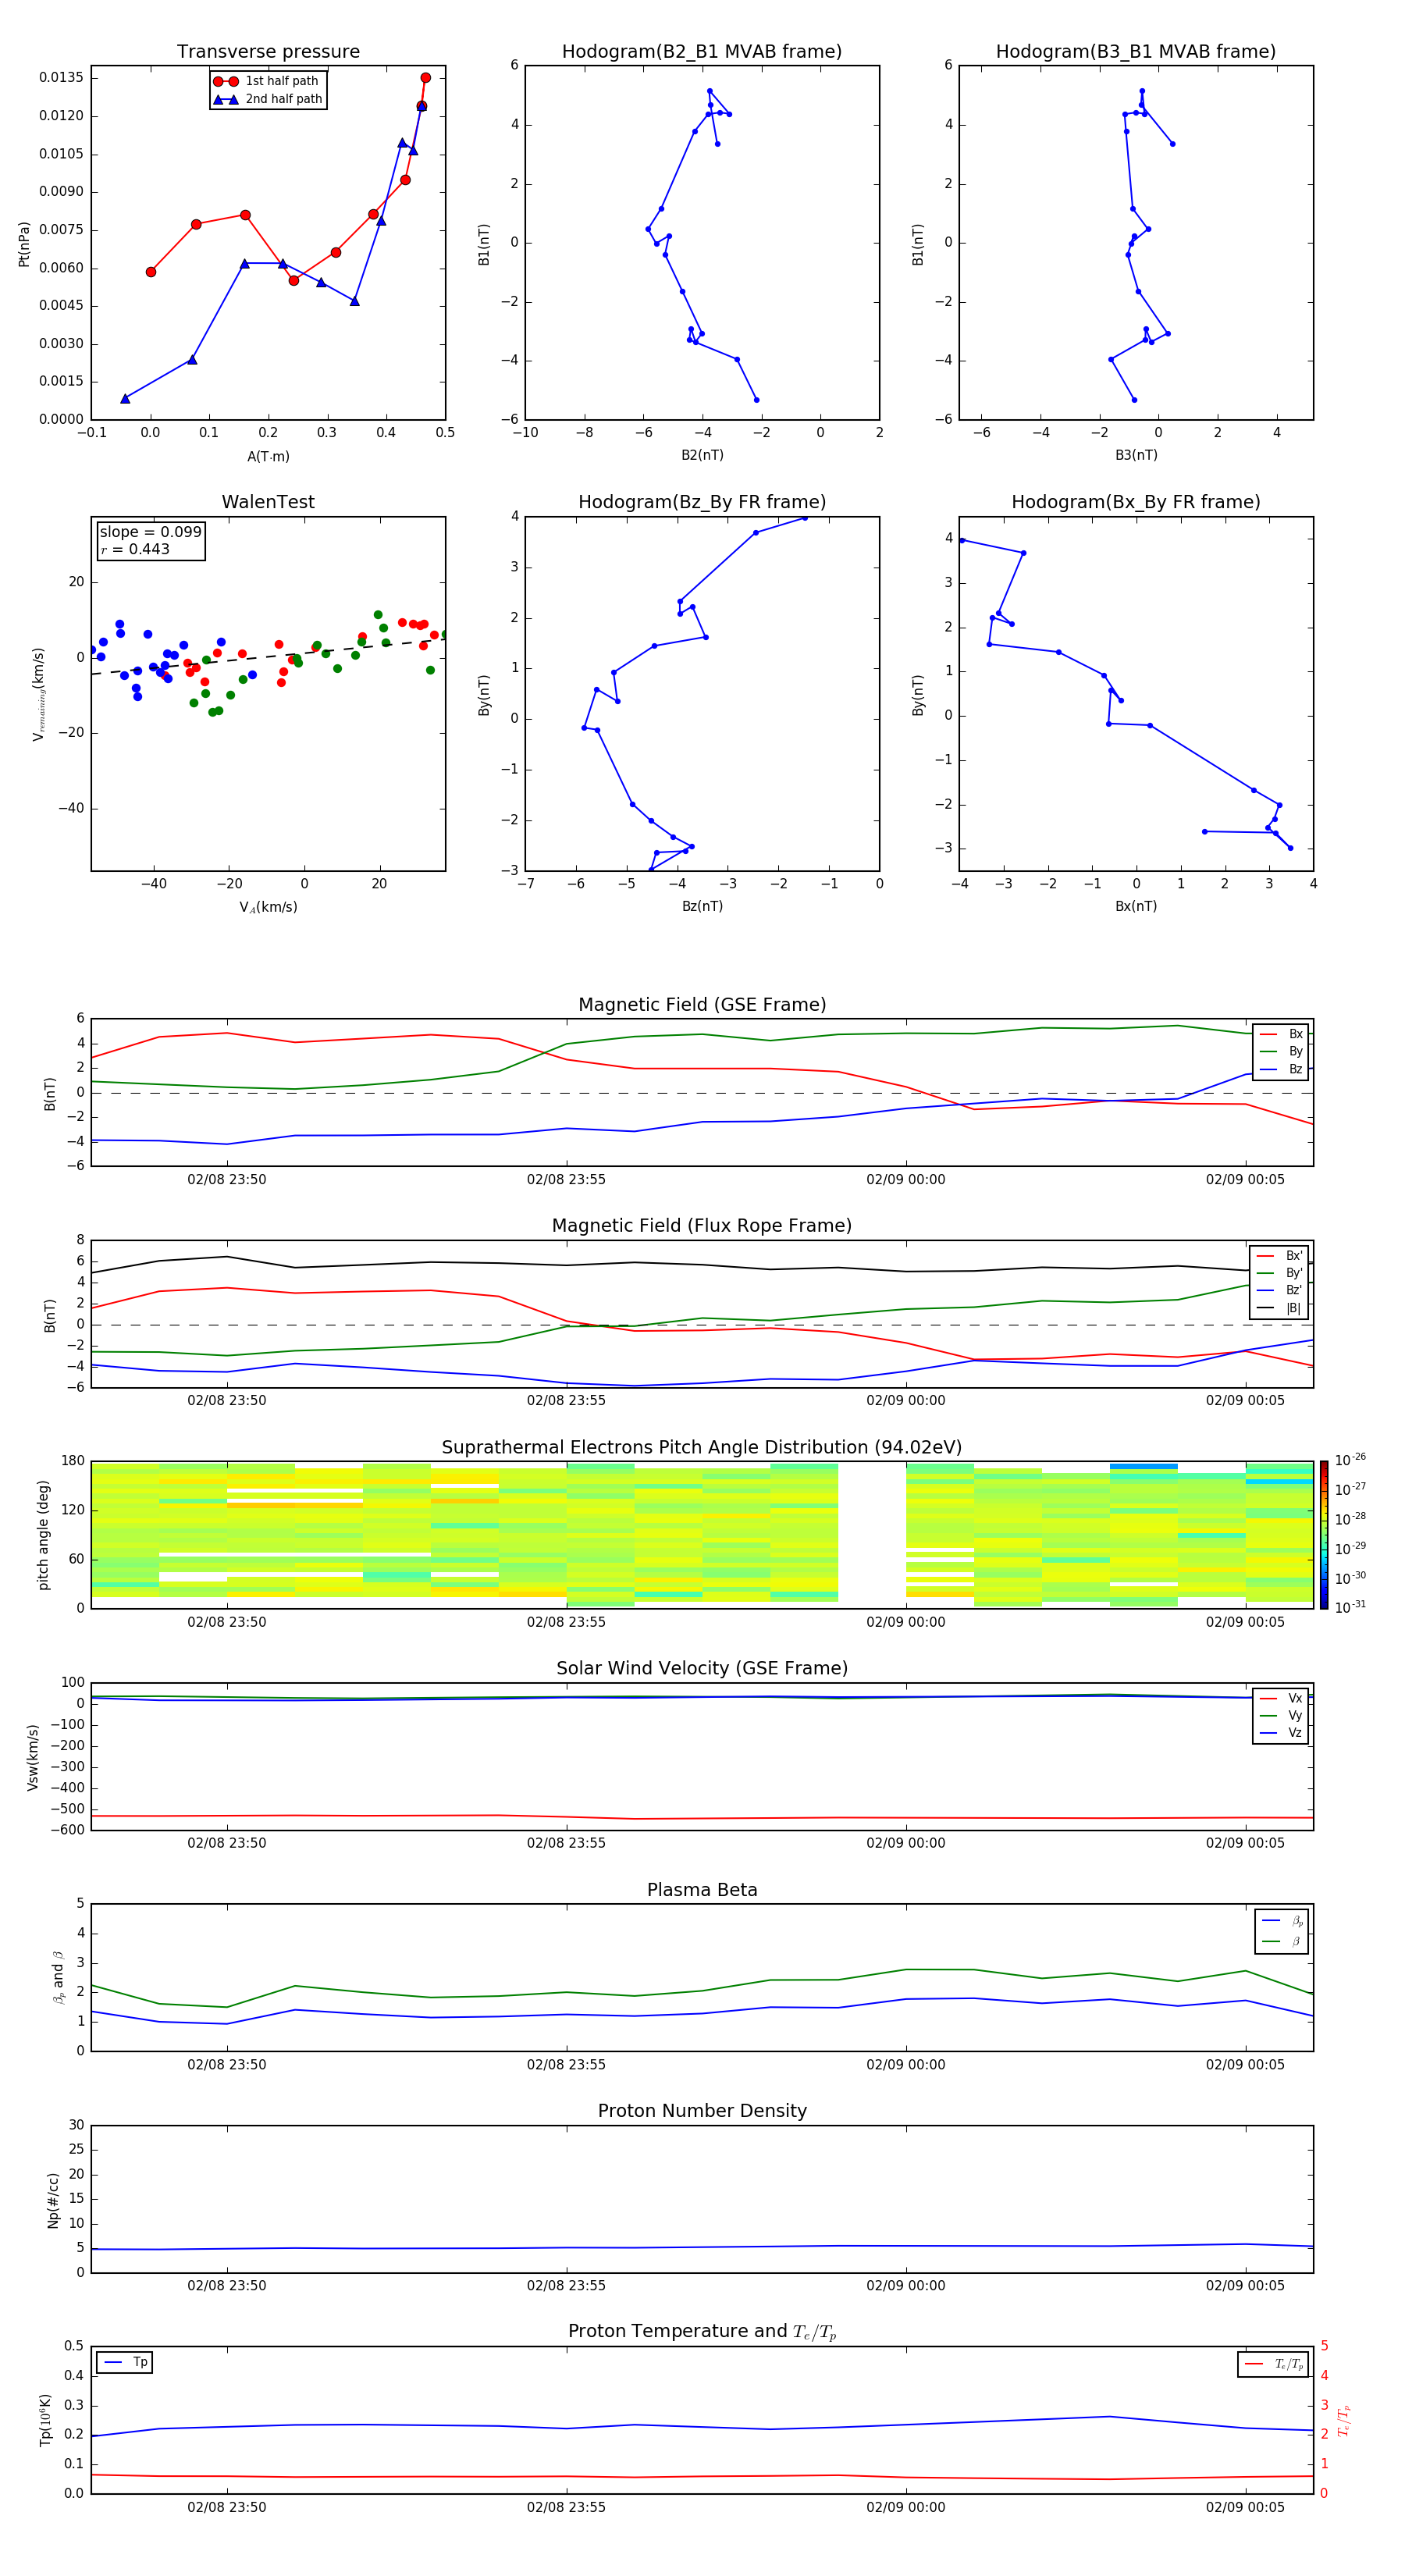Click '|B|' entry in flux rope legend
1405x2576 pixels.
click(x=1280, y=1308)
